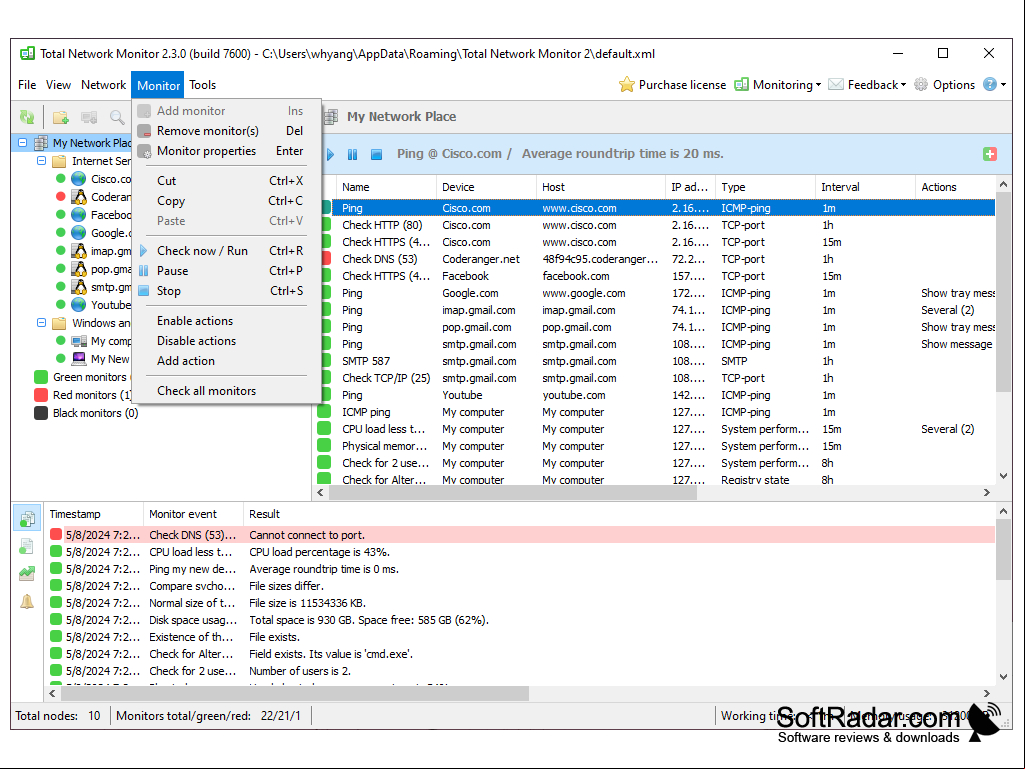Click the Check TCP/IP (25) monitor row
Viewport: 1025px width, 769px height.
[x=656, y=378]
